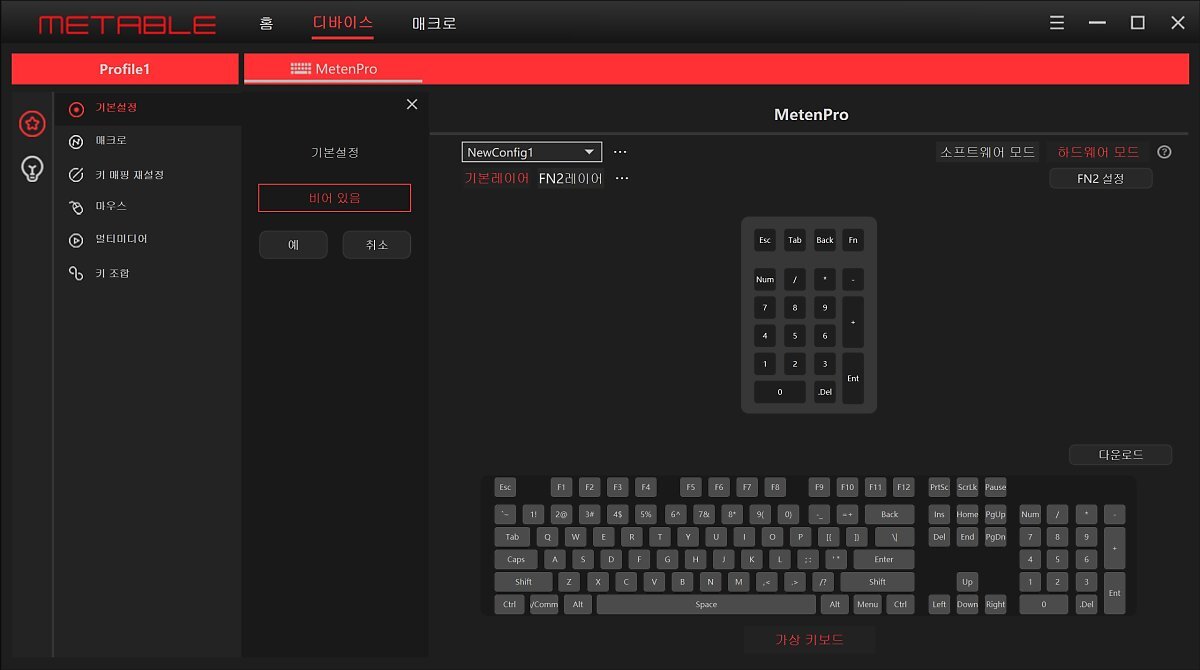Viewport: 1200px width, 670px height.
Task: Click PgDn on the virtual keyboard
Action: pyautogui.click(x=996, y=537)
